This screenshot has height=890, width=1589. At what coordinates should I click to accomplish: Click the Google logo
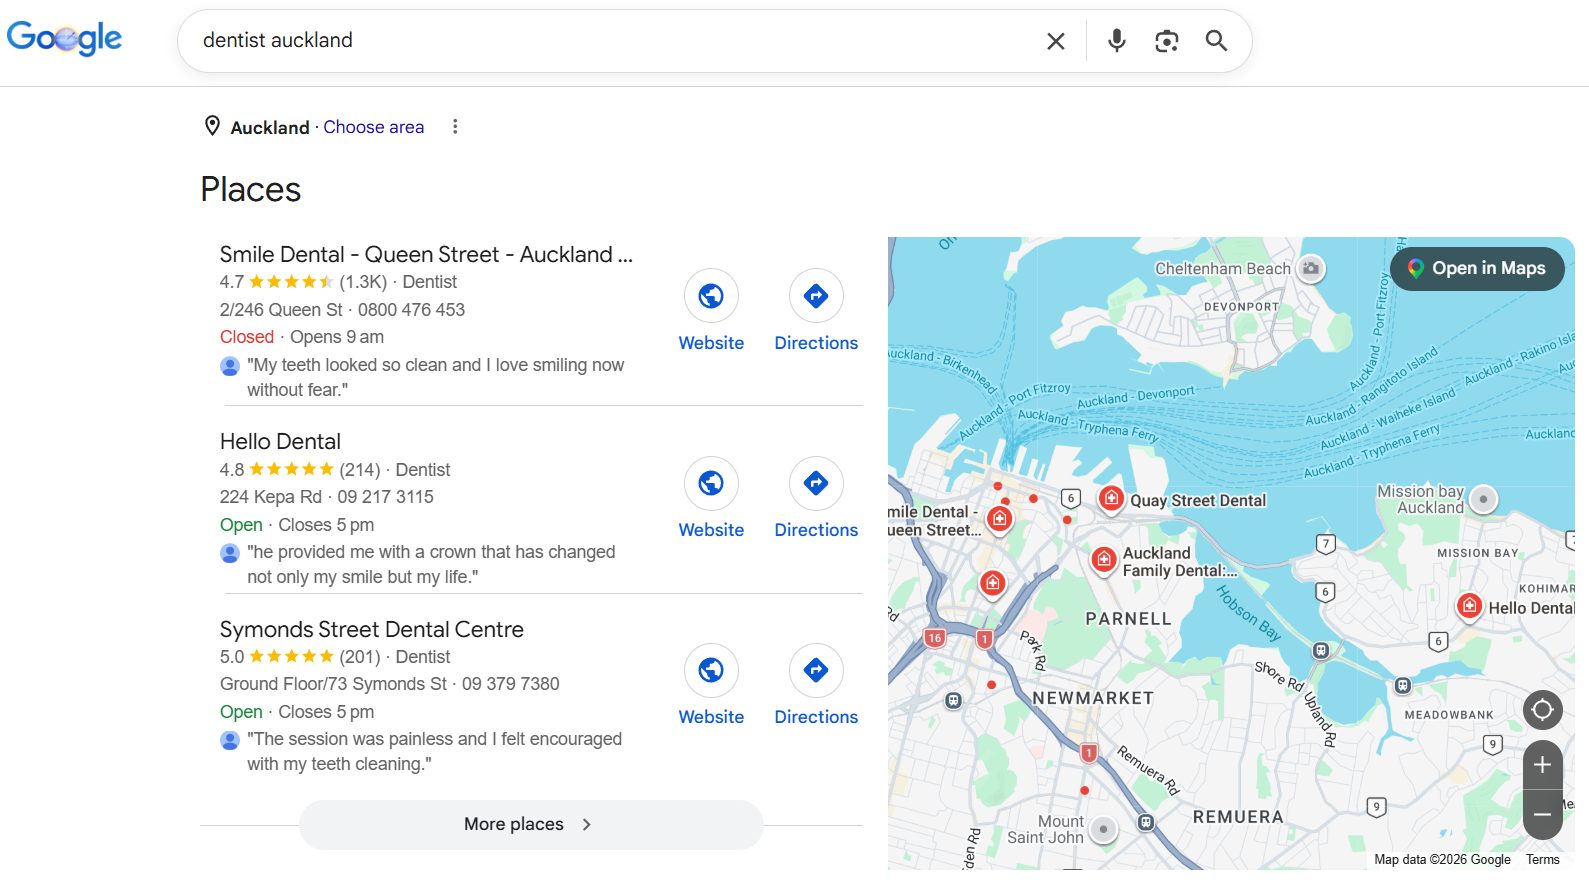64,39
